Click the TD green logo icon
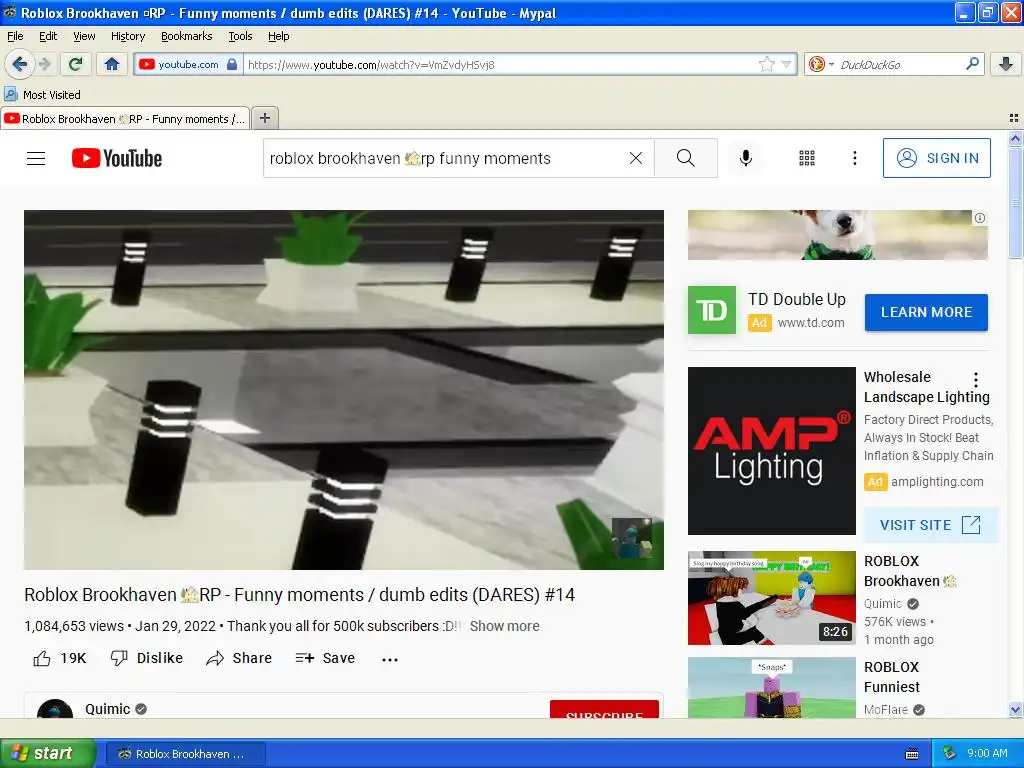The height and width of the screenshot is (768, 1024). point(712,310)
